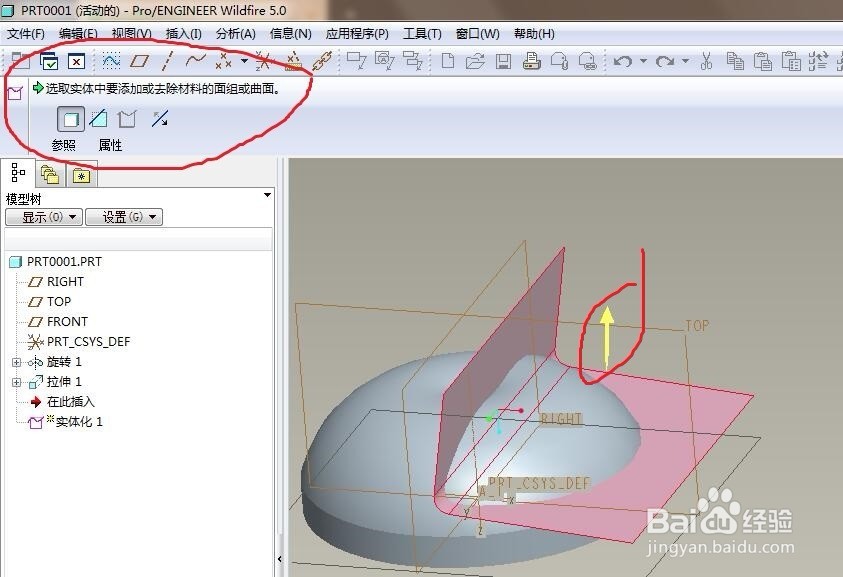
Task: Click the Paste icon
Action: click(x=763, y=61)
